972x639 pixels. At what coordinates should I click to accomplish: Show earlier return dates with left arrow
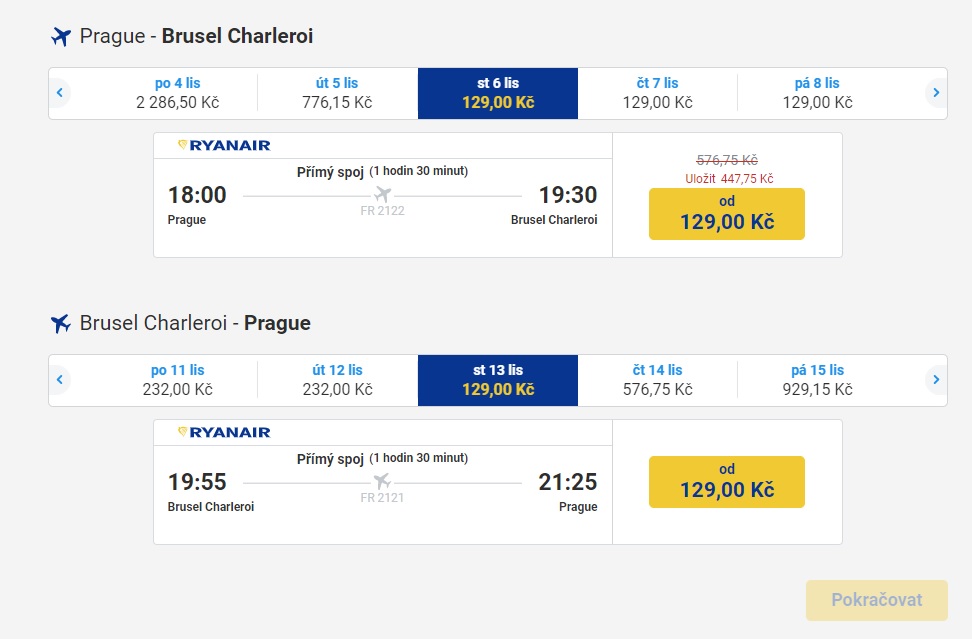pyautogui.click(x=60, y=379)
